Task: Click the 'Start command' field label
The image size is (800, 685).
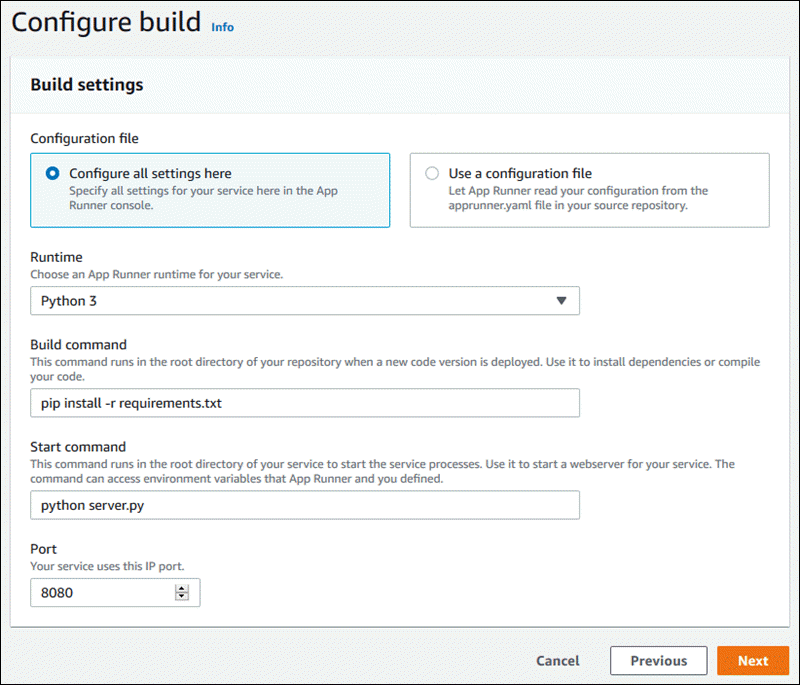Action: tap(79, 447)
